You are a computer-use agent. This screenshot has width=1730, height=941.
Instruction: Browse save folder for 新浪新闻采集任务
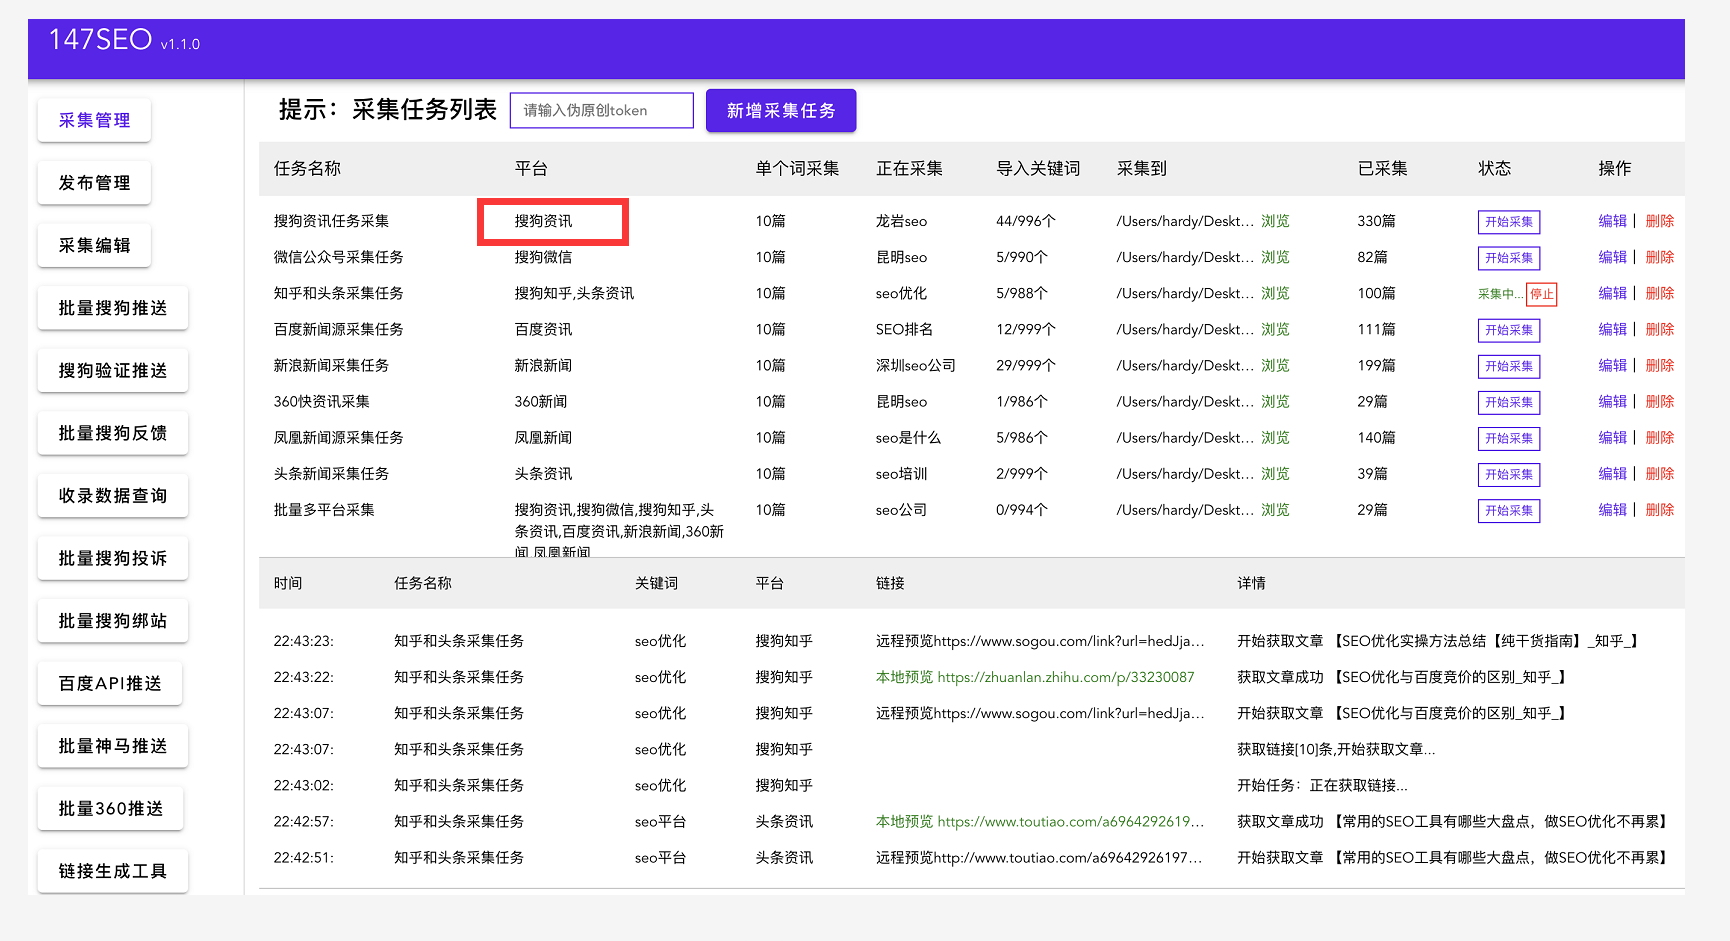[1275, 365]
